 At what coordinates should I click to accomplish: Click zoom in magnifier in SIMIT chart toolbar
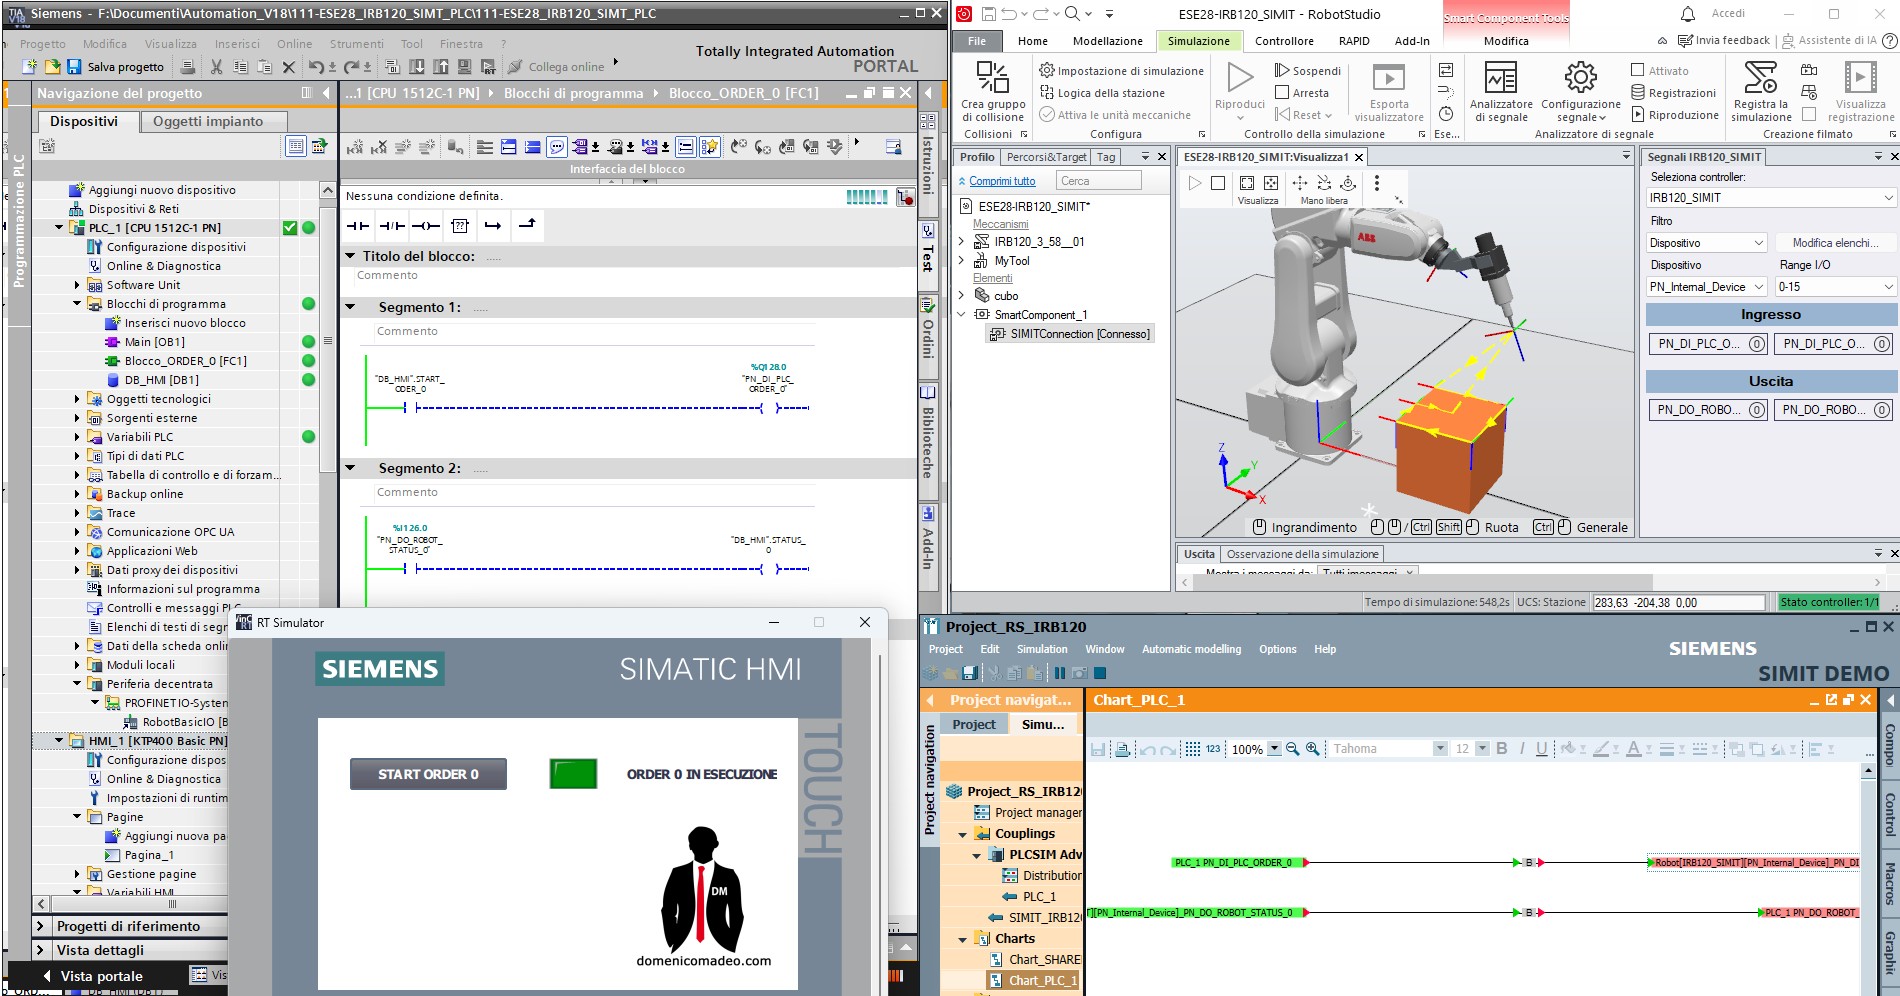[1312, 749]
